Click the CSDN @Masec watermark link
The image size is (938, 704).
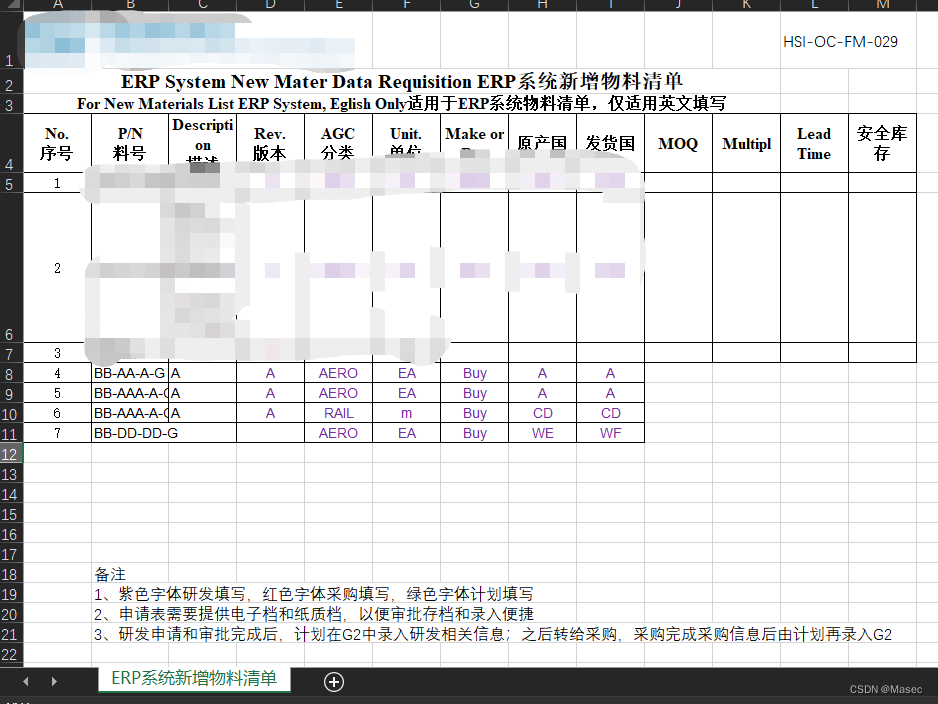[x=887, y=689]
